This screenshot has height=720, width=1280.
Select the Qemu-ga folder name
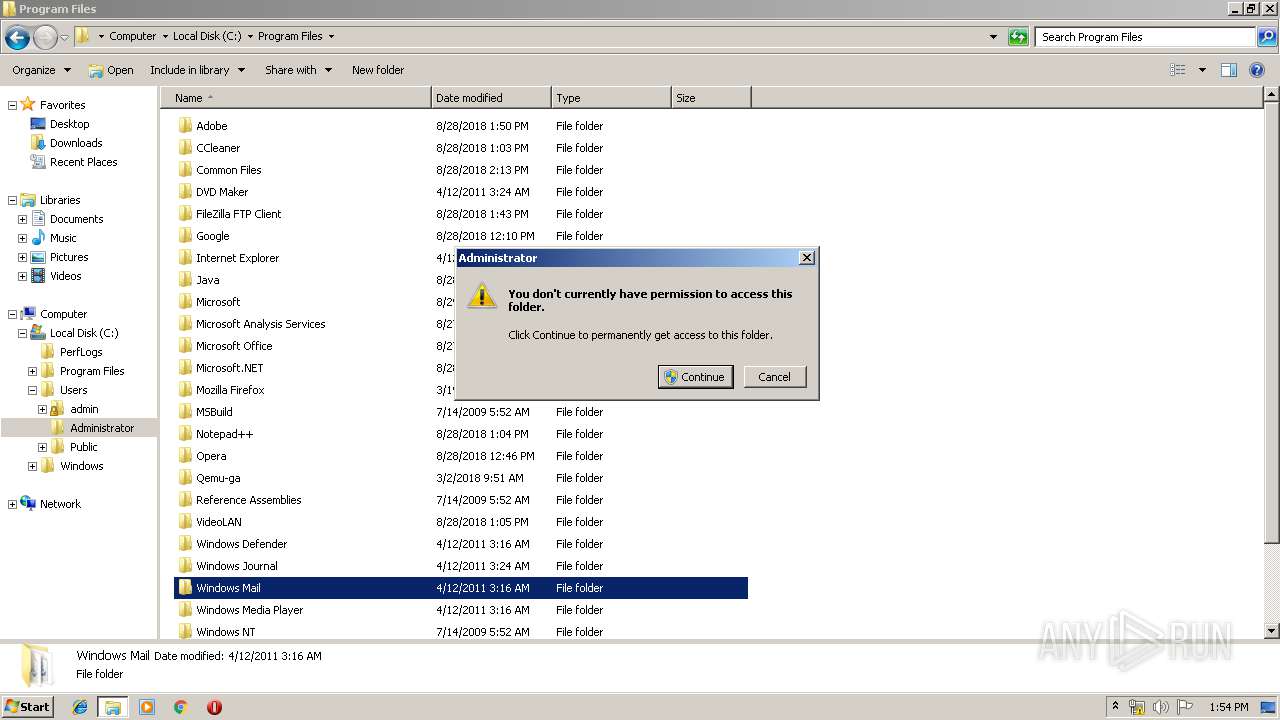218,478
